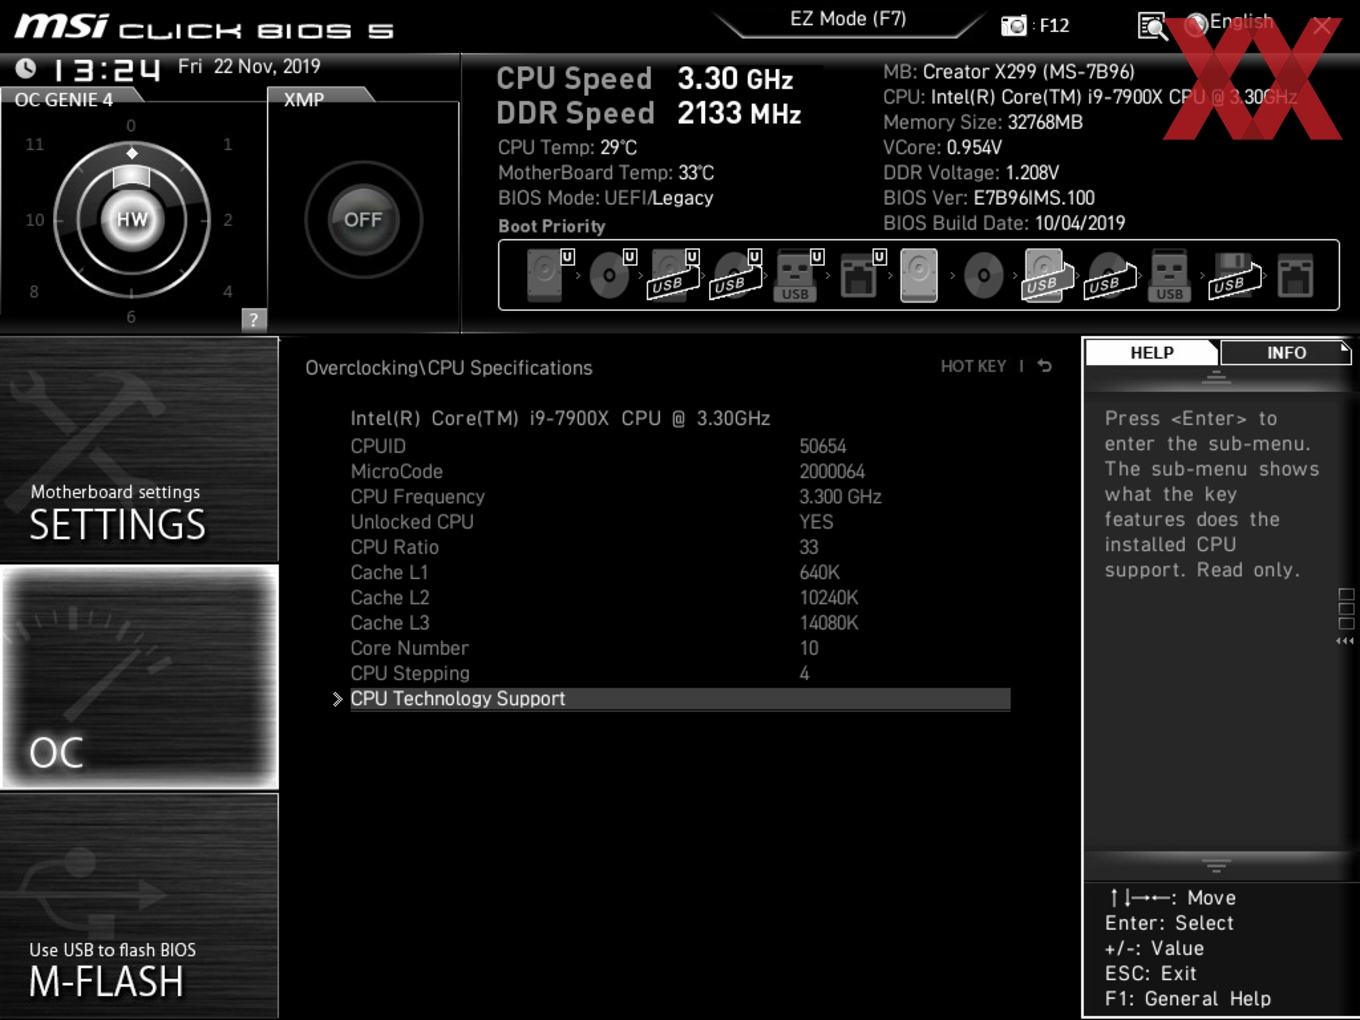Select the legacy USB CD/DVD boot icon
Viewport: 1360px width, 1020px height.
(1110, 275)
